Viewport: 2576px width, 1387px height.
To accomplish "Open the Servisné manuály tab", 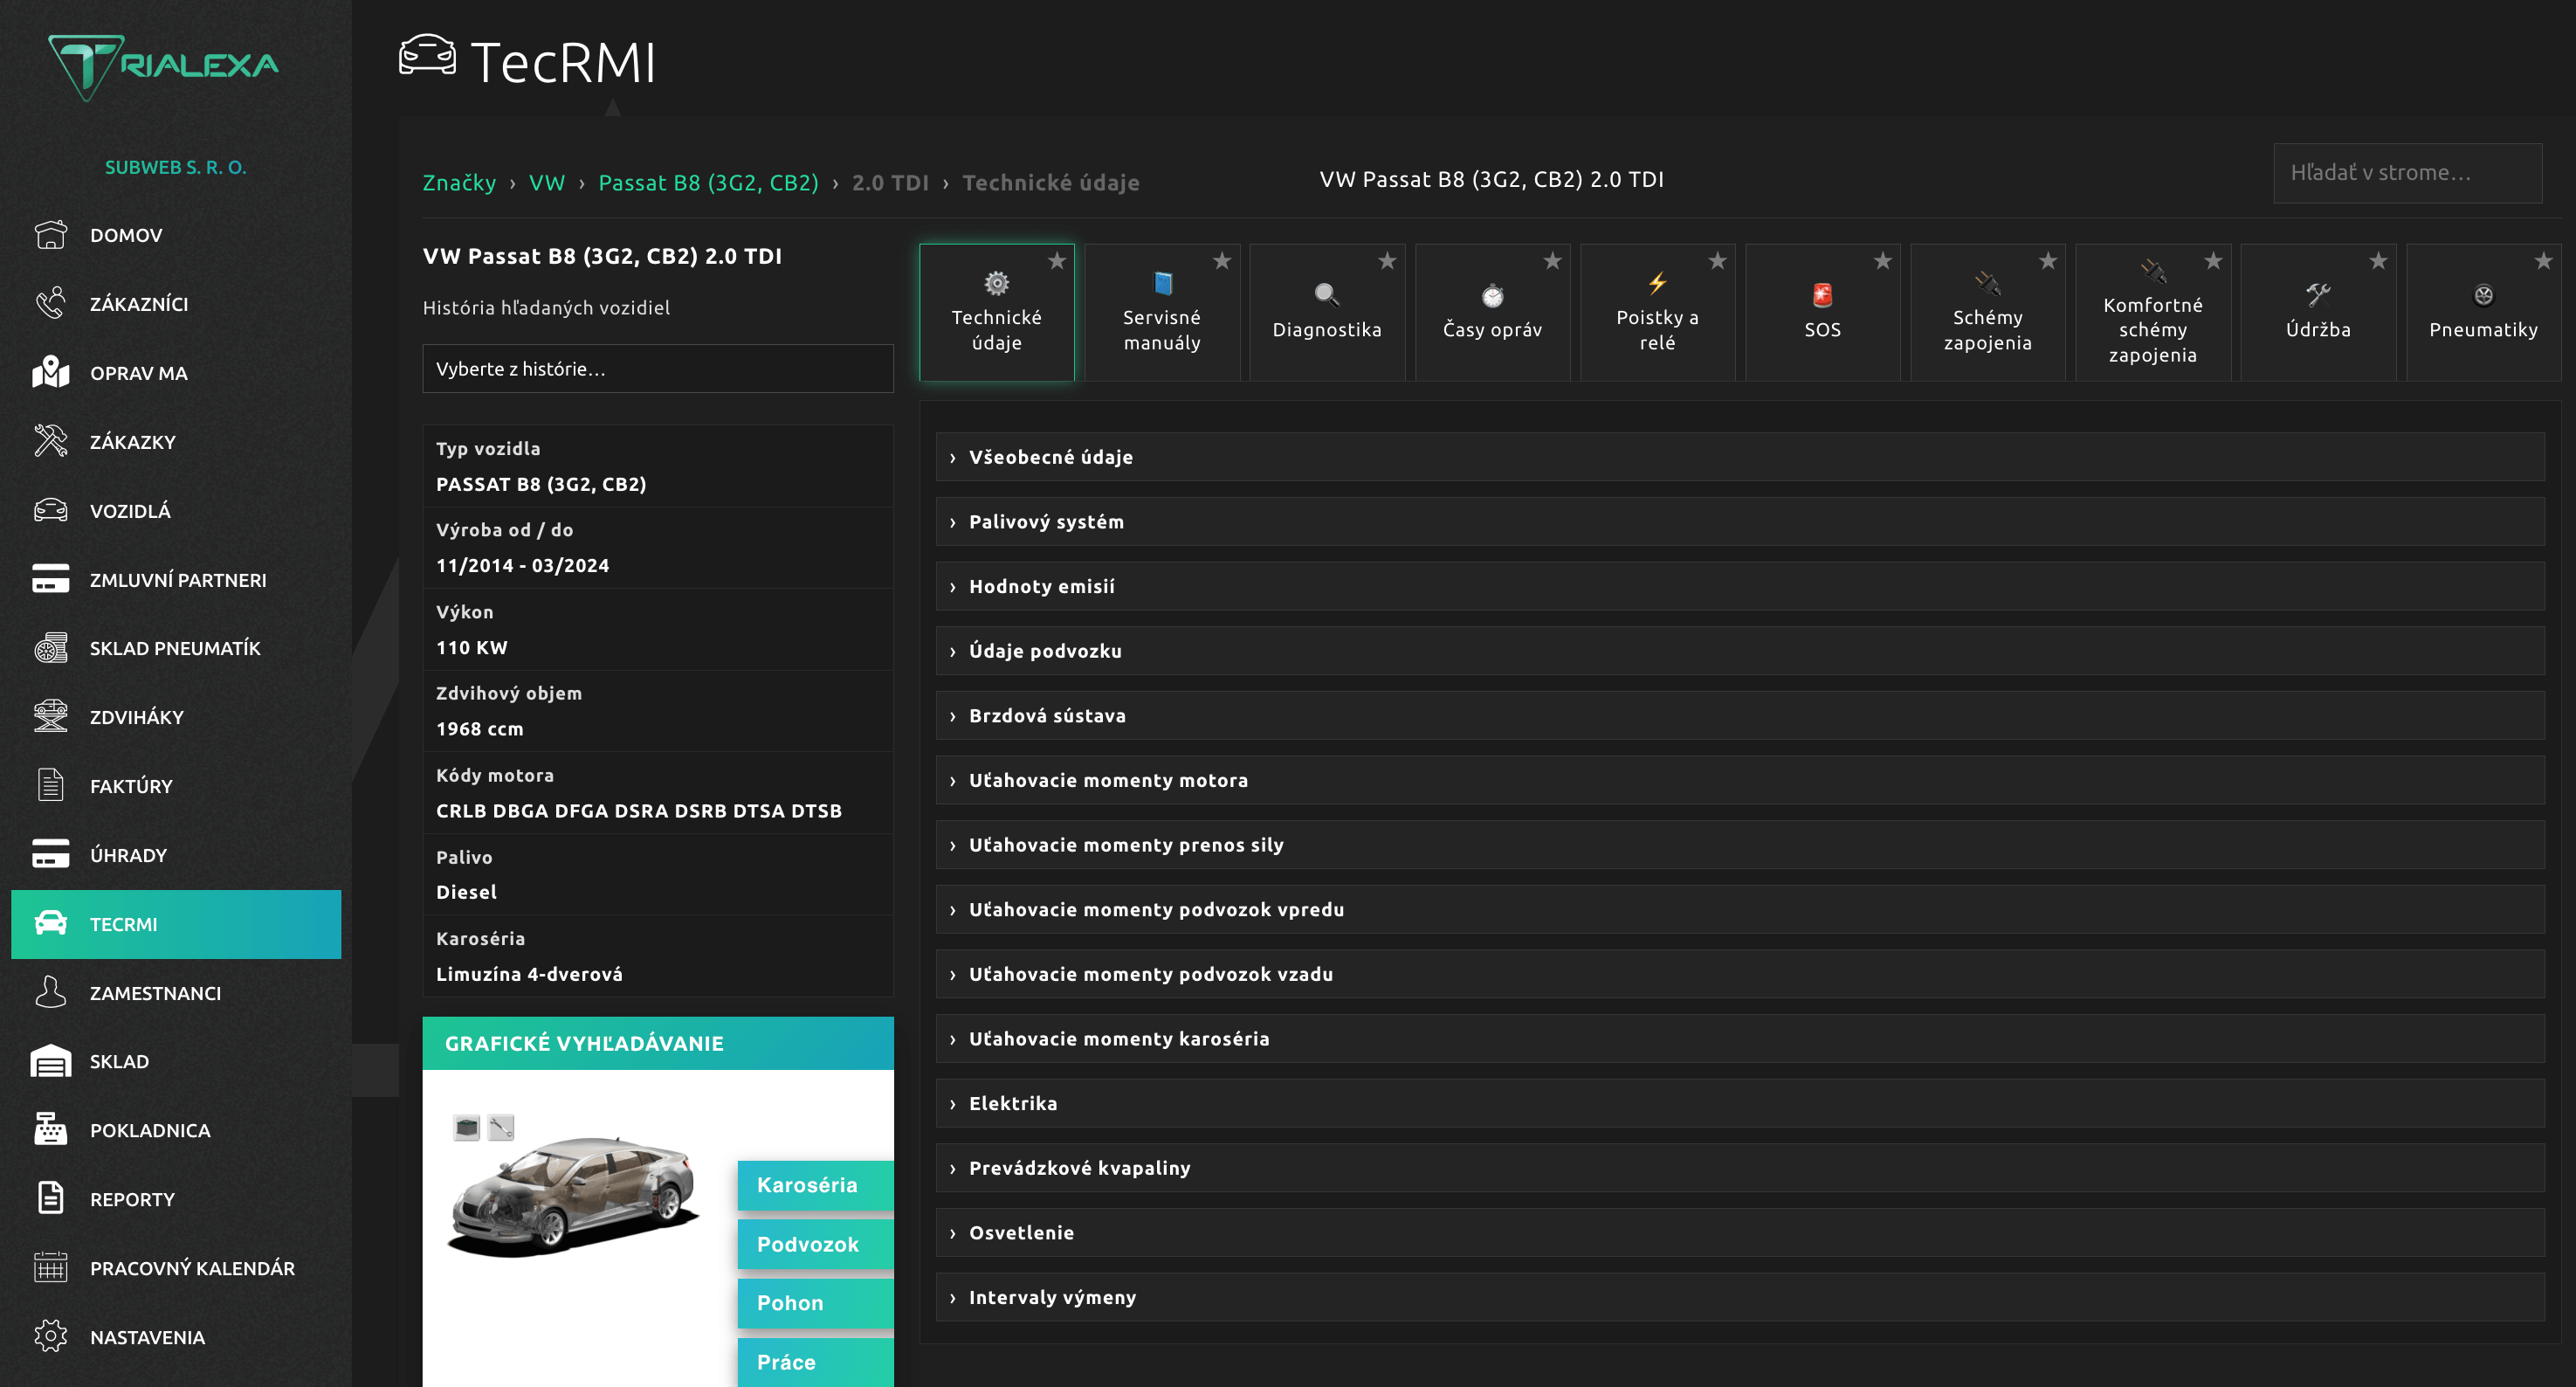I will (x=1161, y=312).
